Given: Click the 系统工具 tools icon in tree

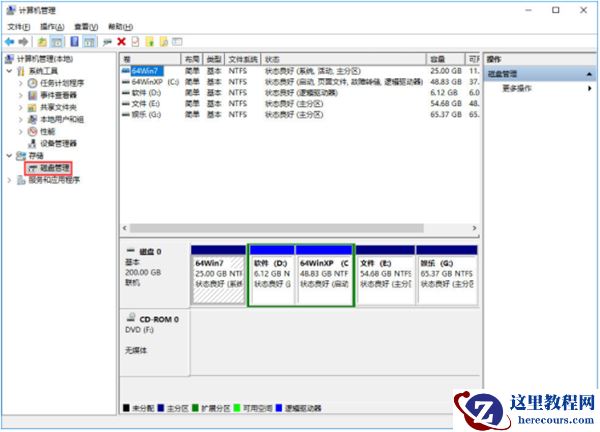Looking at the screenshot, I should click(x=21, y=71).
